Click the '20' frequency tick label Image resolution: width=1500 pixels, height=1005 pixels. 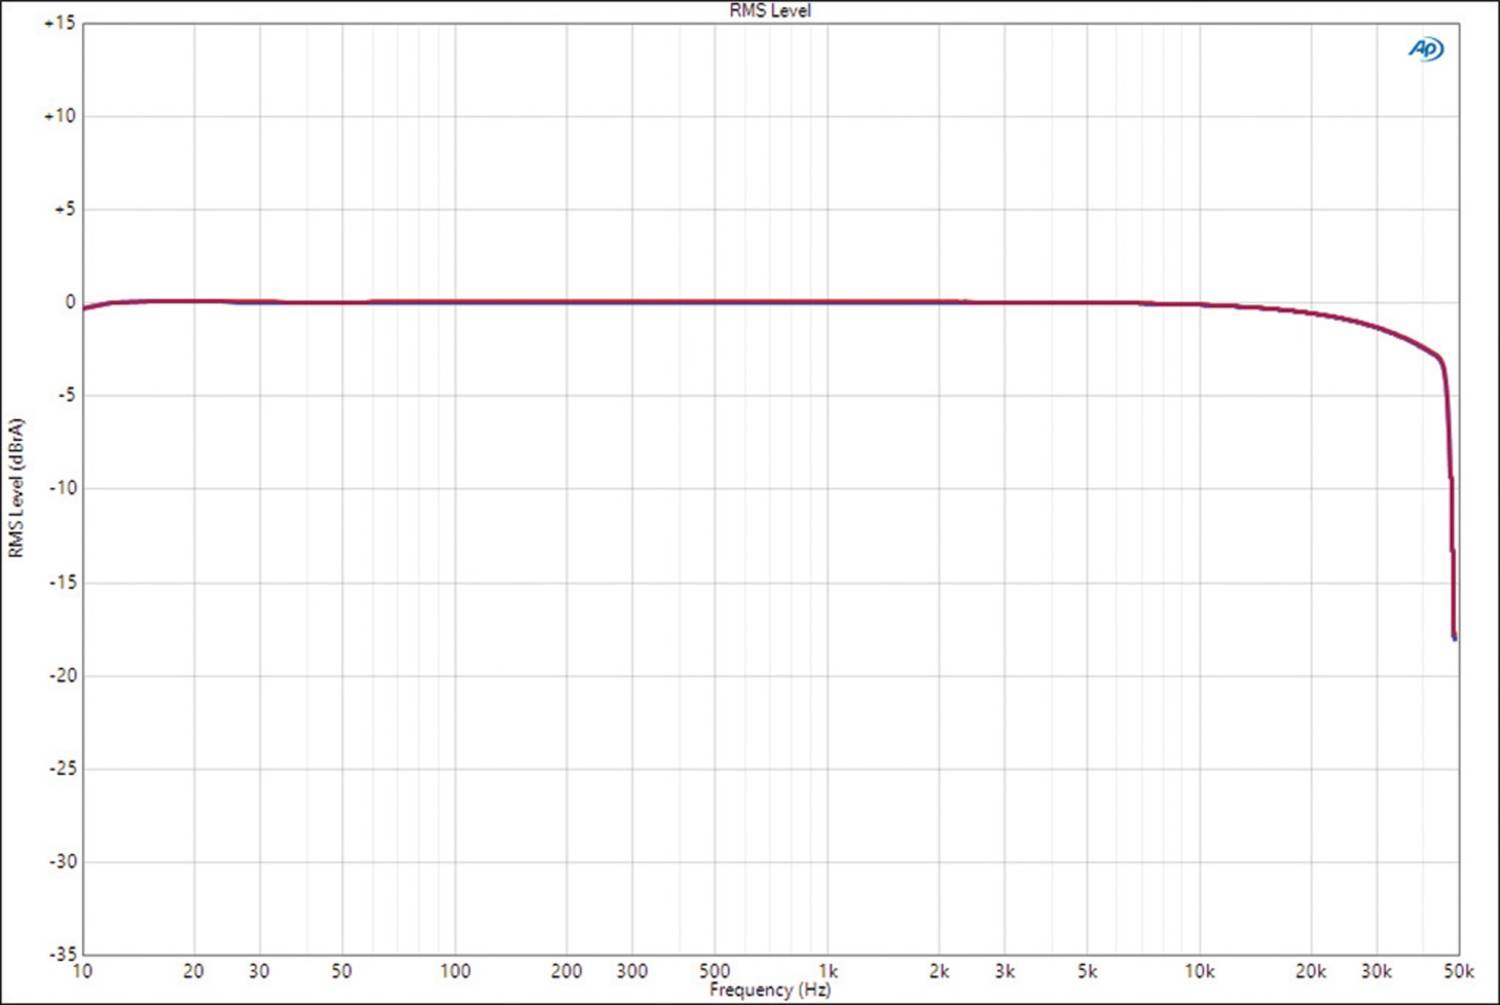194,971
